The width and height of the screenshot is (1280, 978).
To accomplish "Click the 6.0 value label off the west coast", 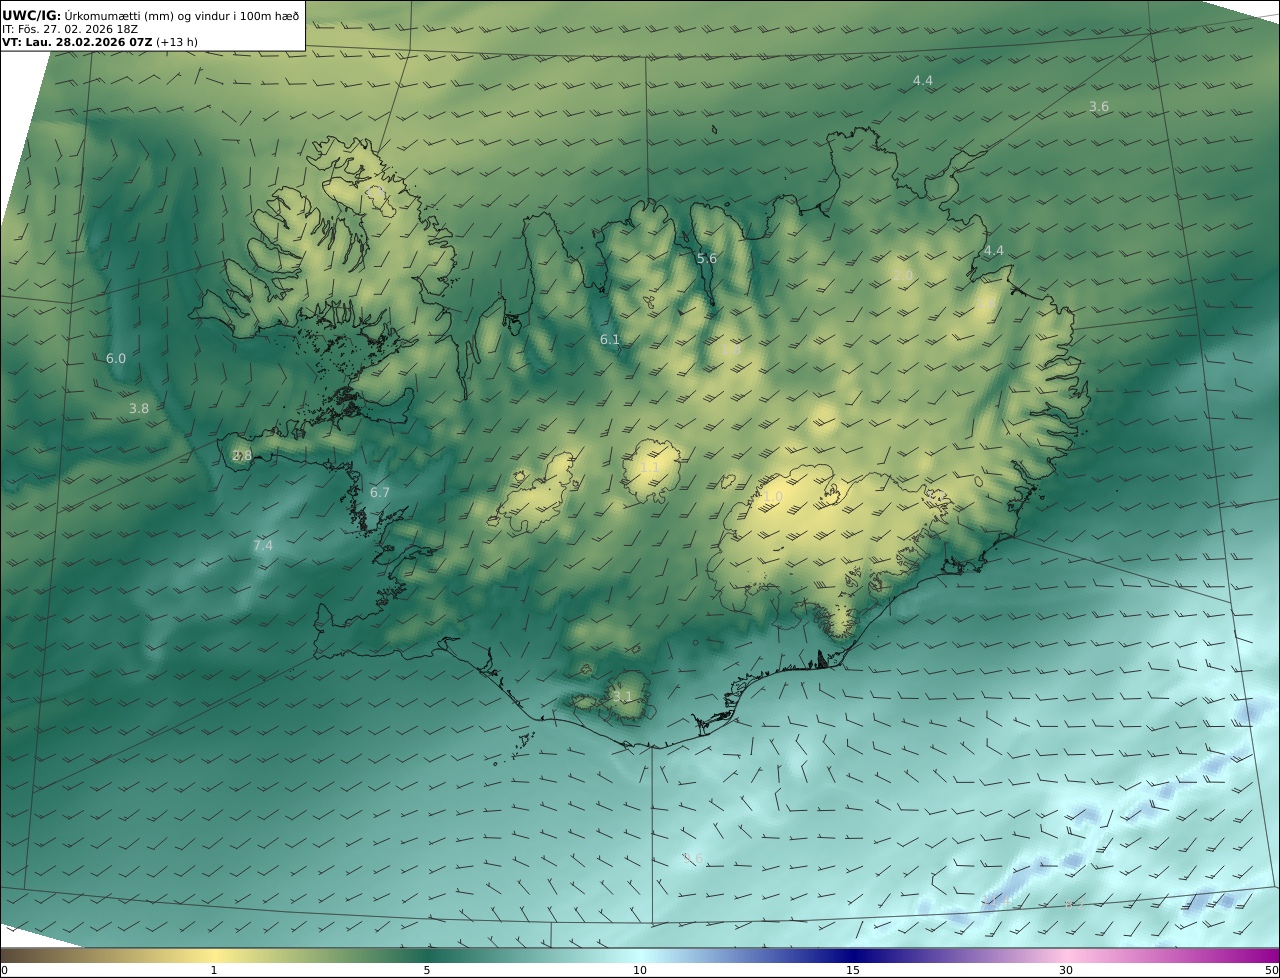I will pos(116,358).
